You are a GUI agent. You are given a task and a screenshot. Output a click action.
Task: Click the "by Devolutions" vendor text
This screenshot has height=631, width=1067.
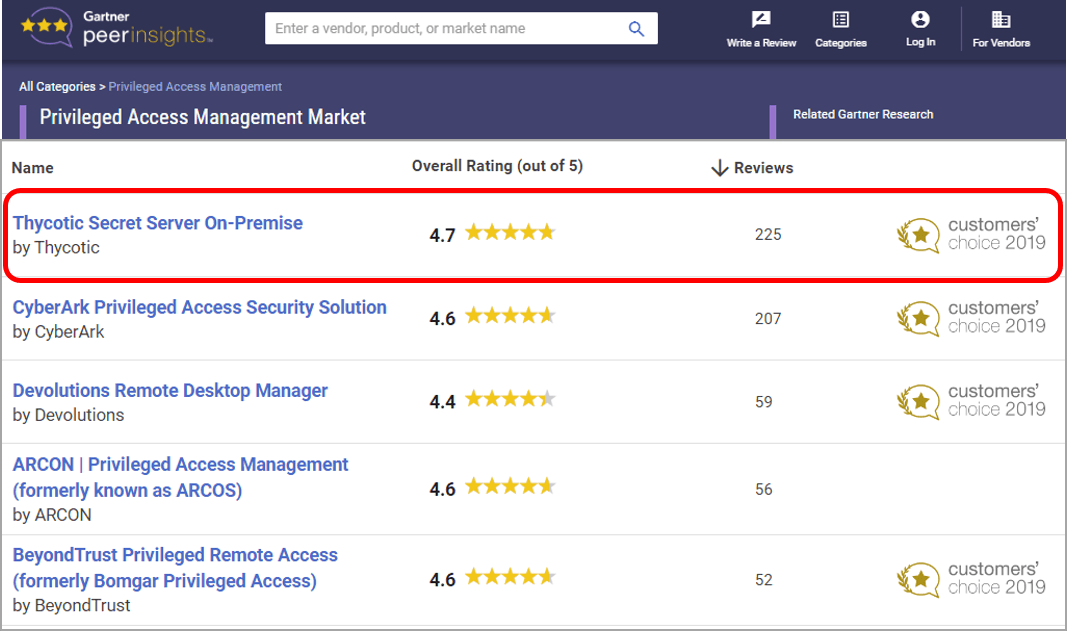[x=68, y=415]
